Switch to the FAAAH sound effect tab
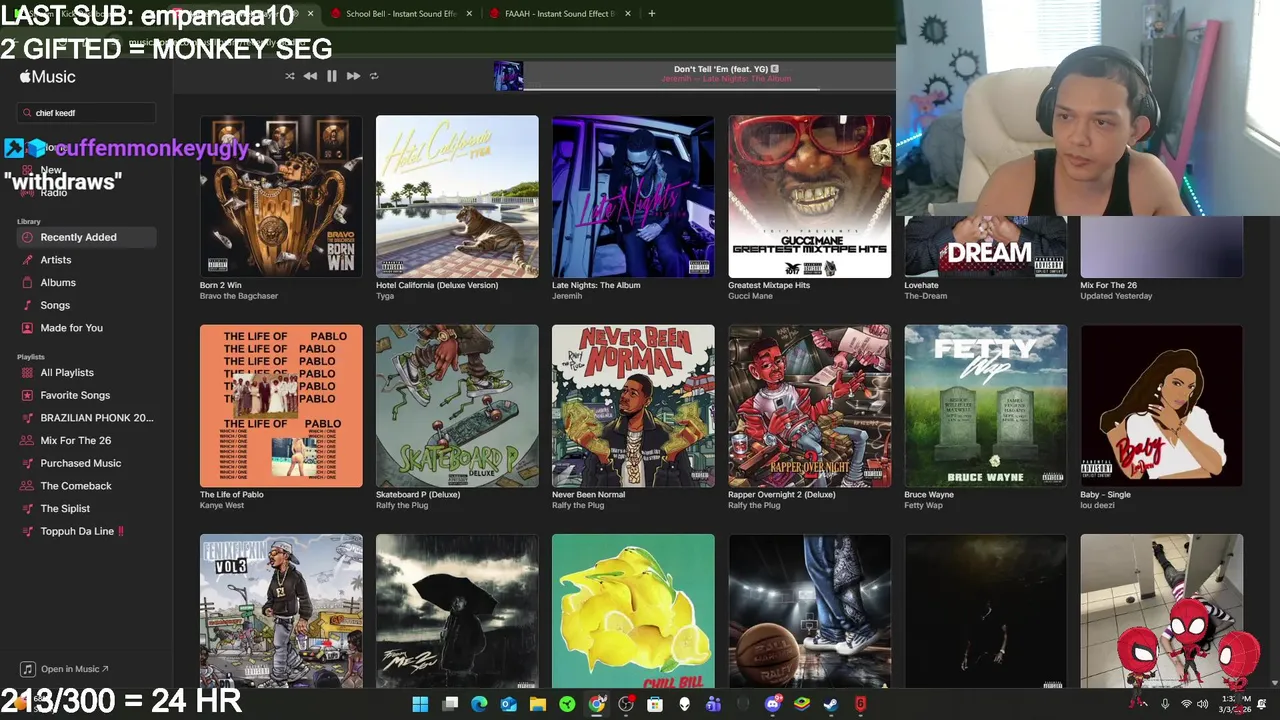The height and width of the screenshot is (720, 1280). tap(558, 14)
